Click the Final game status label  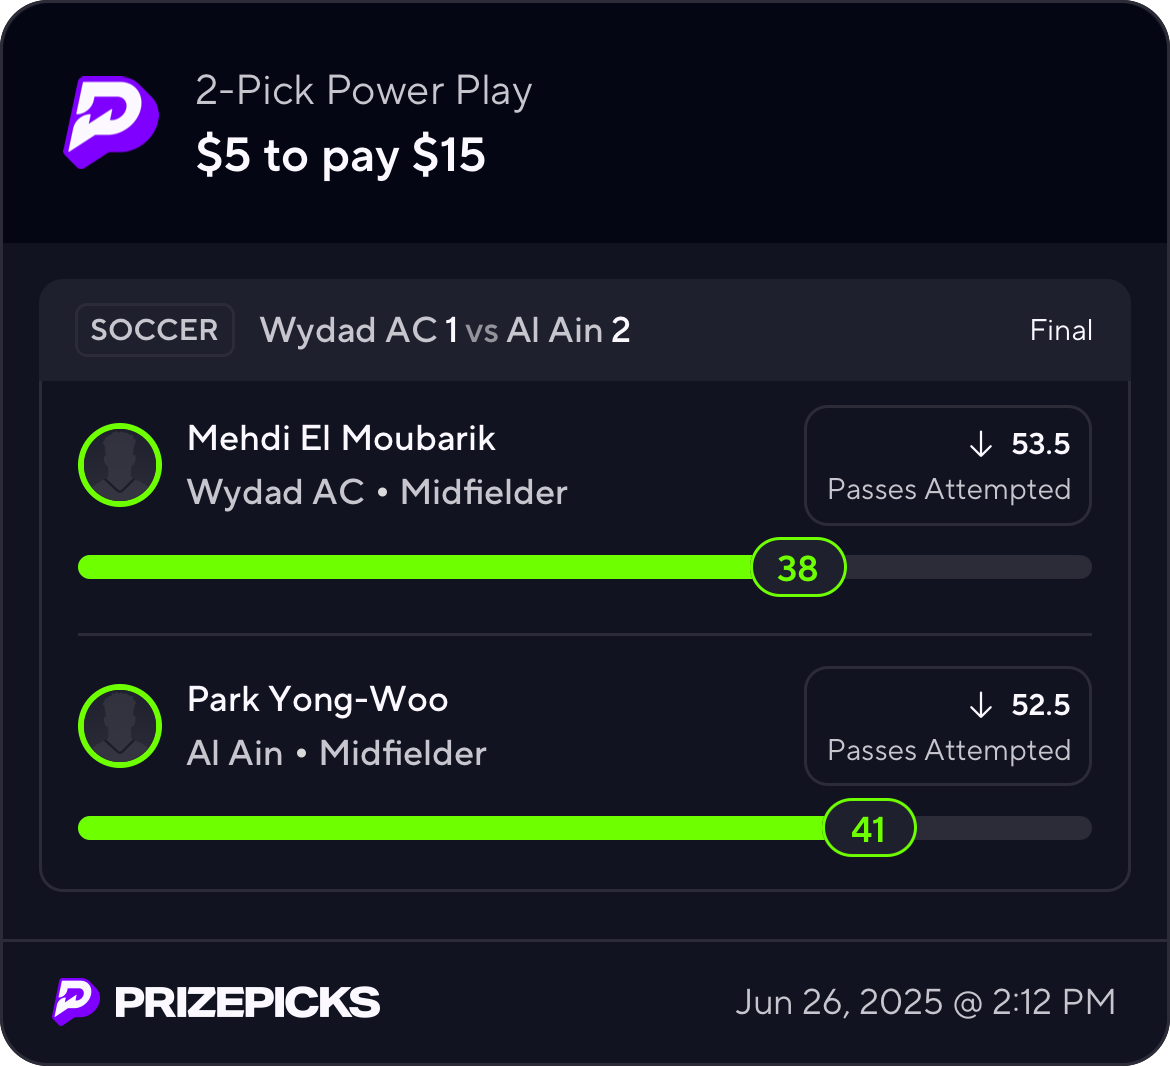click(1061, 330)
